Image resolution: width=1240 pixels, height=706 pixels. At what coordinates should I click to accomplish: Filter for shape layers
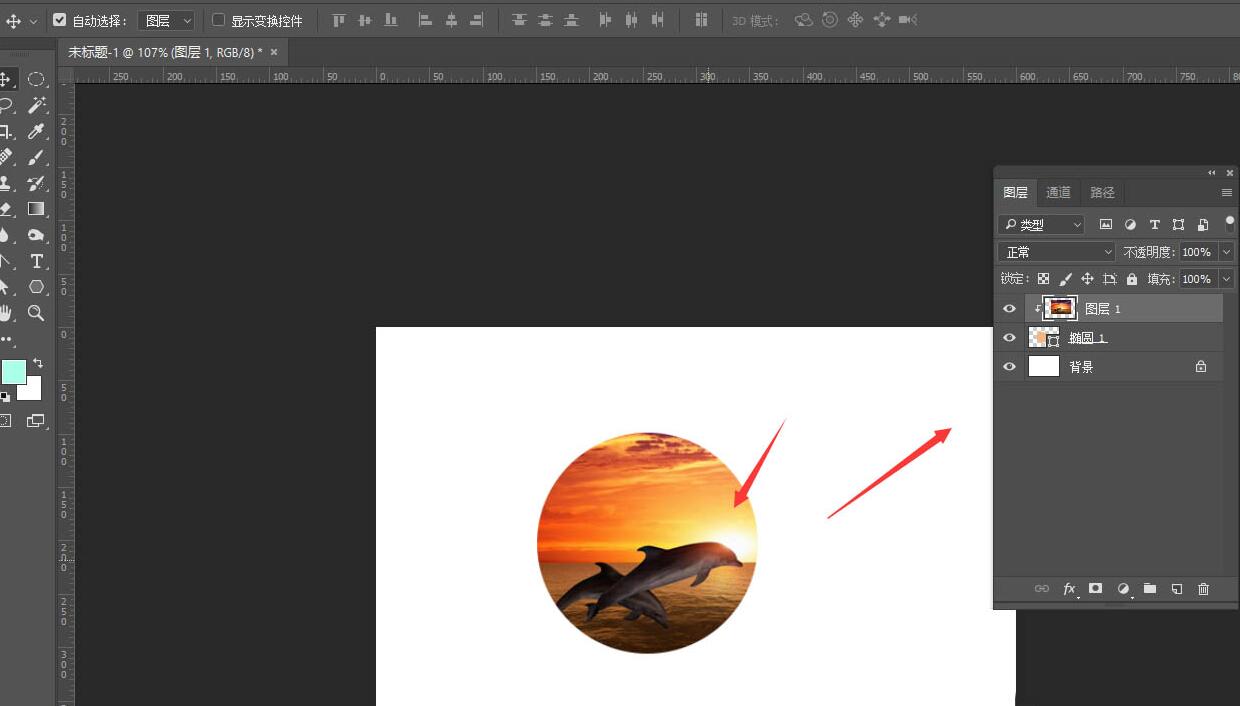1179,225
